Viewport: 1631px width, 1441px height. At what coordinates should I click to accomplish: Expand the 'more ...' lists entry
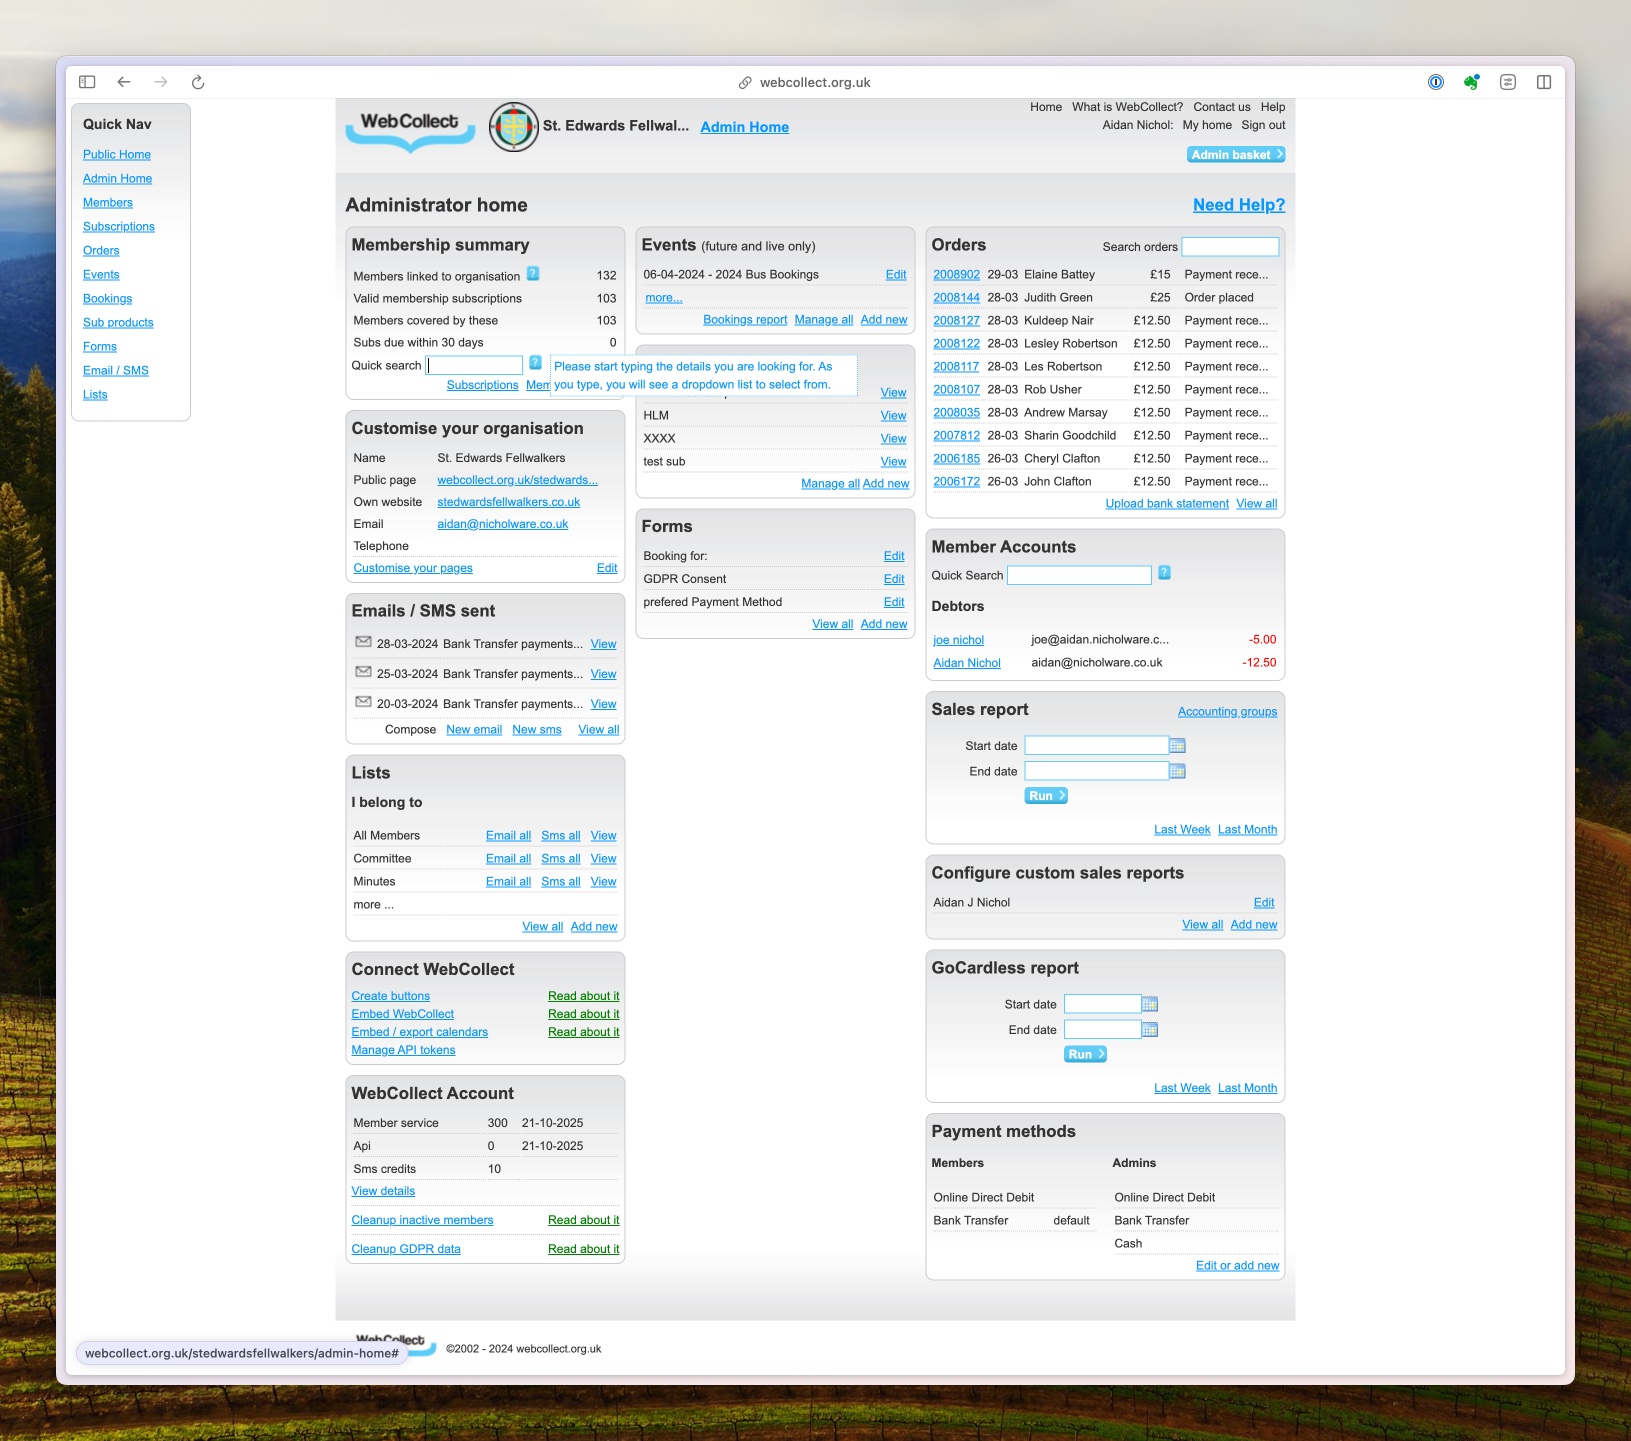(373, 905)
